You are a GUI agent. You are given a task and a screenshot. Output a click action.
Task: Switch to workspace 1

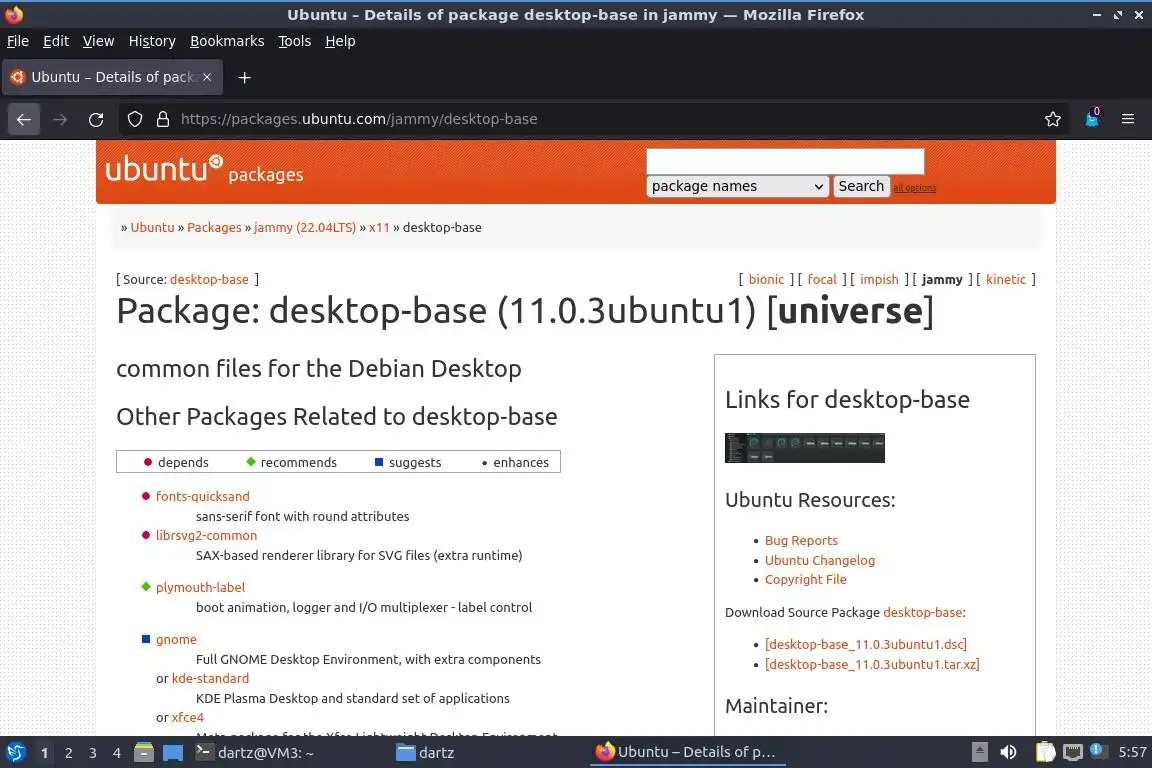tap(45, 753)
